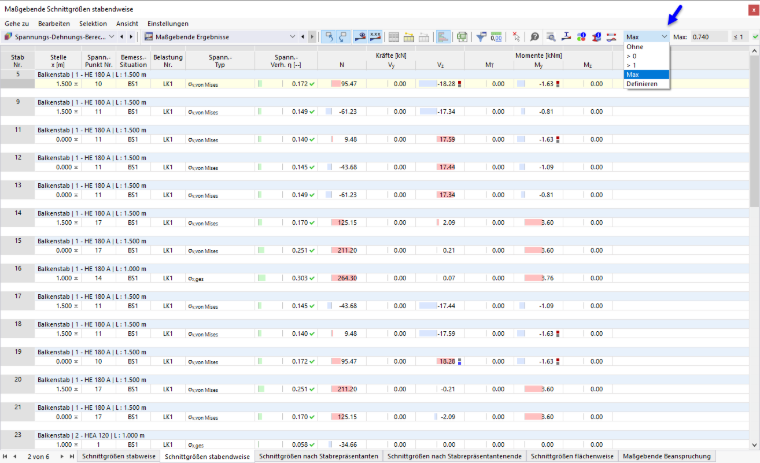Click the cross-section beam icon in toolbar
This screenshot has width=760, height=463.
click(566, 37)
